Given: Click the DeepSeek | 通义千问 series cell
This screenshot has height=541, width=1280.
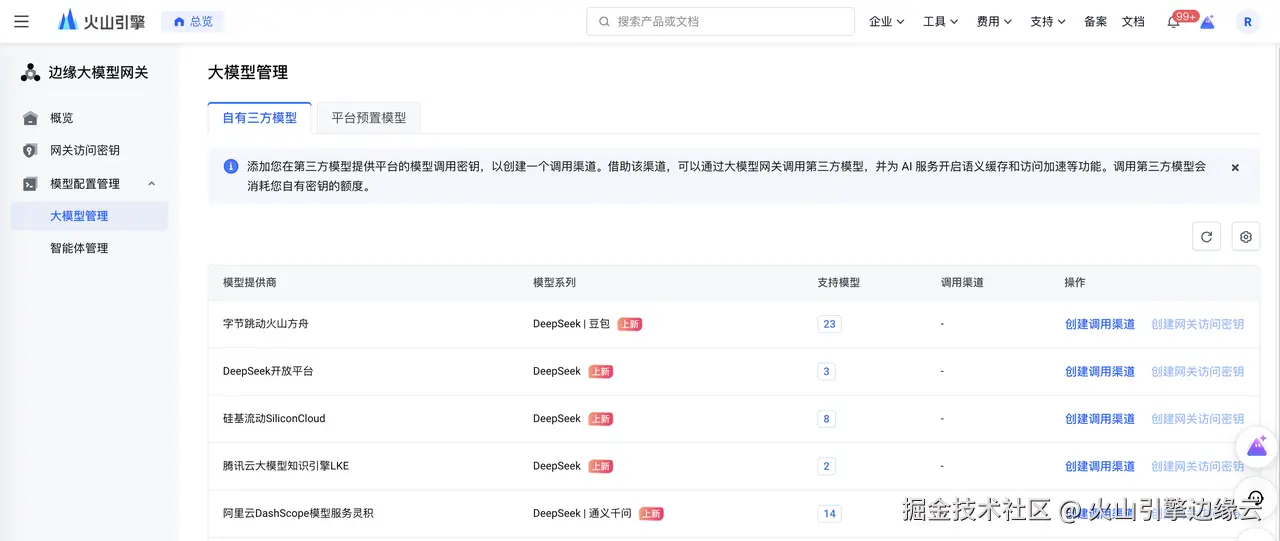Looking at the screenshot, I should [582, 513].
